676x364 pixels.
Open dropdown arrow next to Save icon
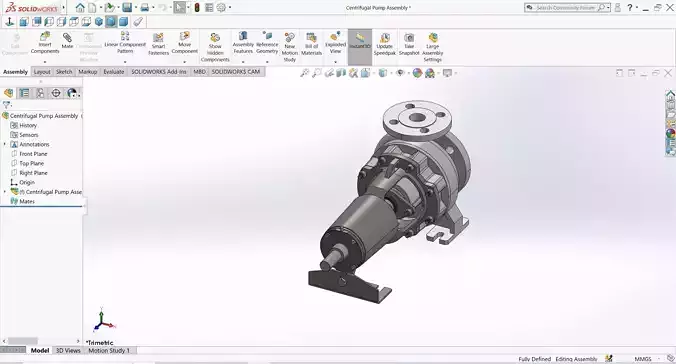coord(135,7)
